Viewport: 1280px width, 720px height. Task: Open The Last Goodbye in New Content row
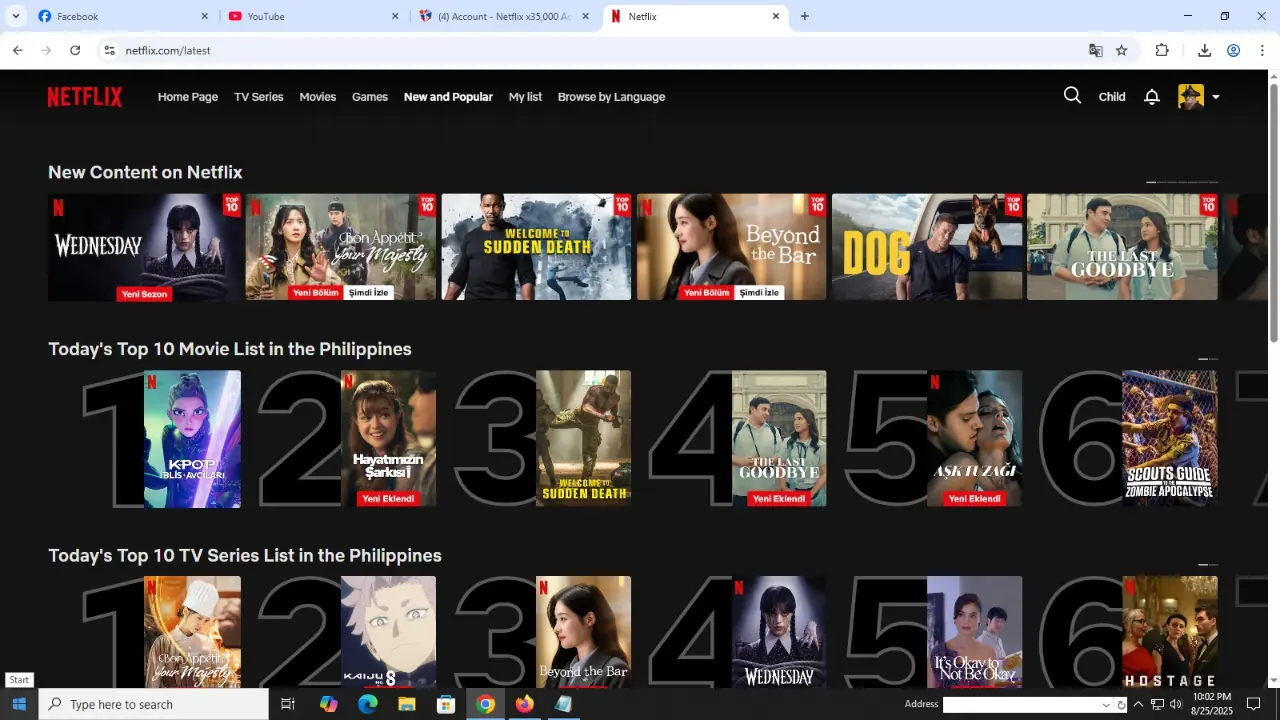(1122, 247)
